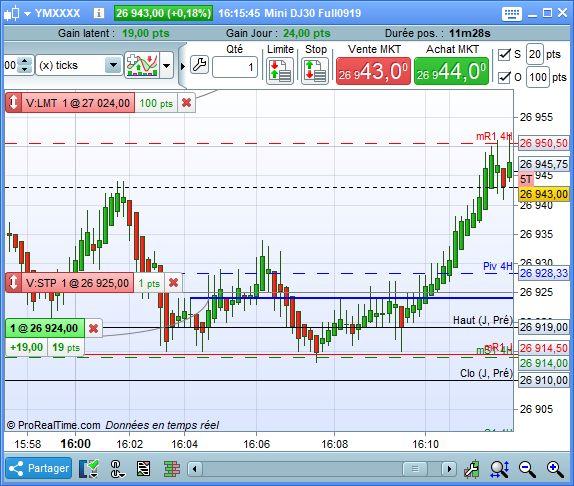Close the 1 @ 26 924,00 position
574x486 pixels.
point(94,328)
